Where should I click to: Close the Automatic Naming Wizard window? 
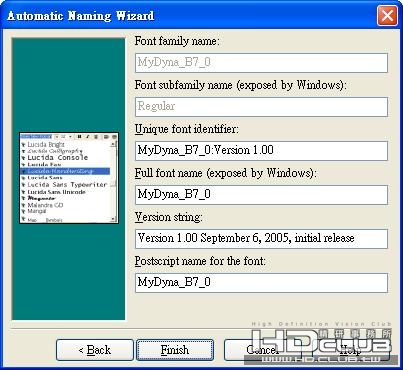click(x=387, y=15)
